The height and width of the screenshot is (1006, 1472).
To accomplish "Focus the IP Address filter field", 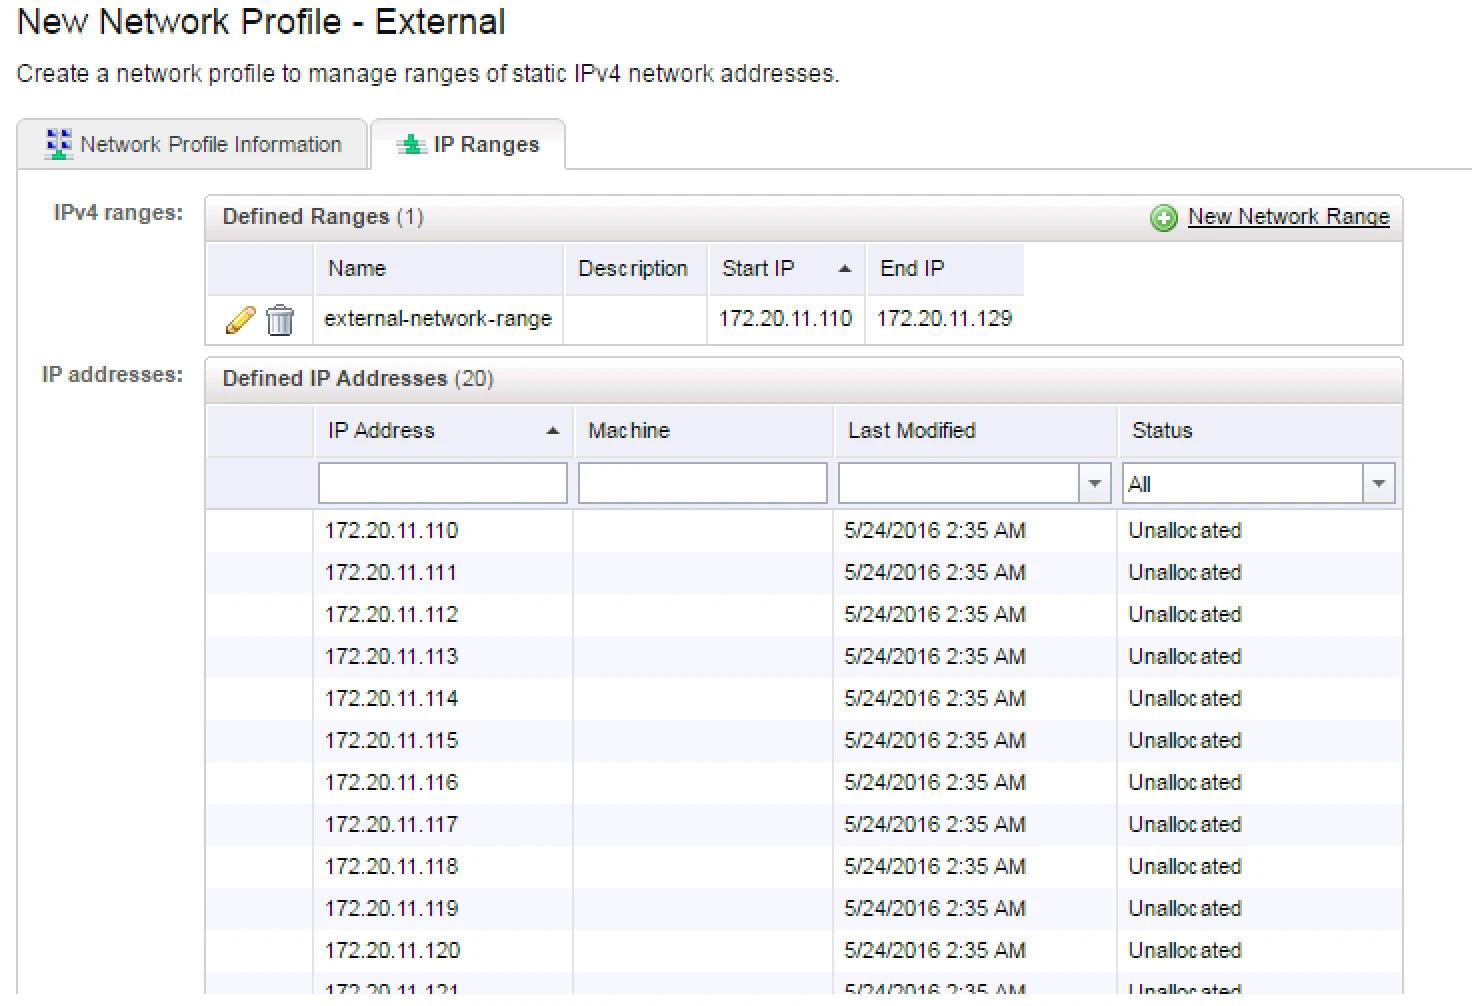I will (x=443, y=483).
